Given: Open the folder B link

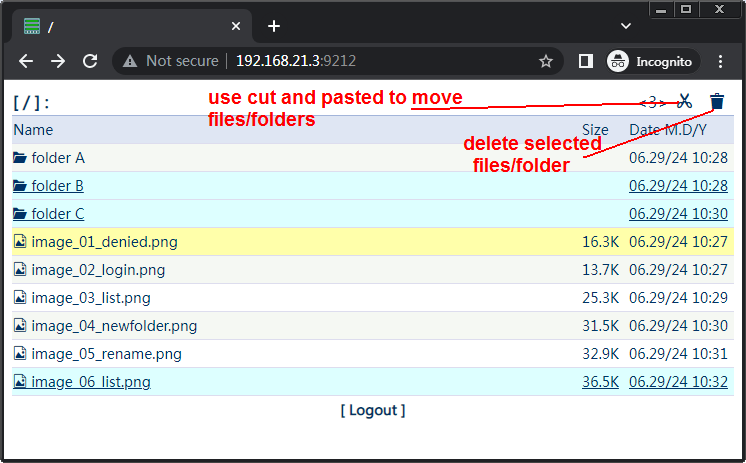Looking at the screenshot, I should [57, 186].
